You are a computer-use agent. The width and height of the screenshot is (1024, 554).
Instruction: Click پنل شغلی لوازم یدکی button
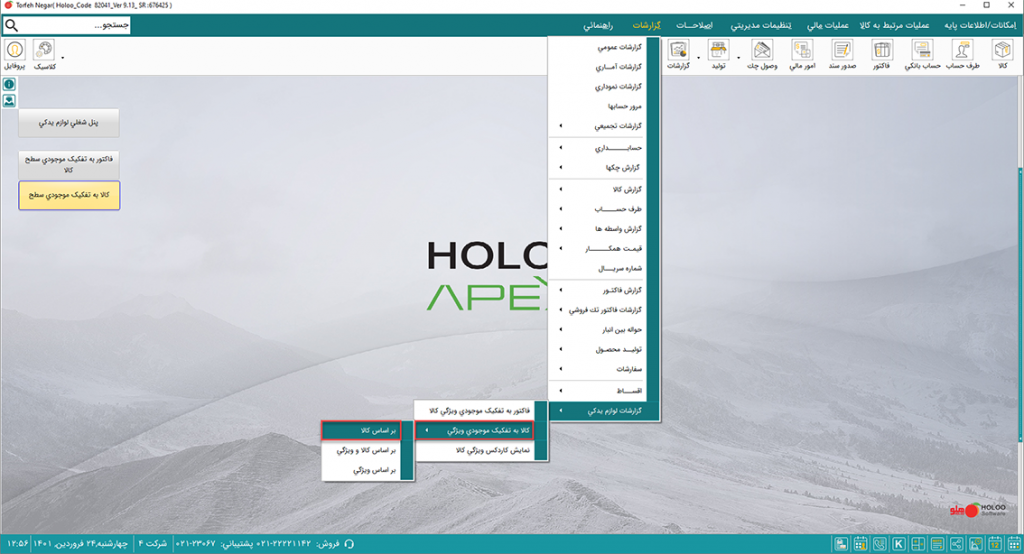coord(69,123)
